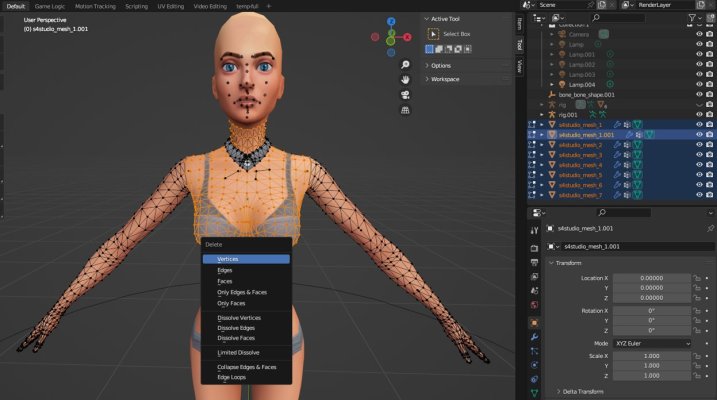The width and height of the screenshot is (717, 400).
Task: Disable rendering for s4studio_mesh_3 camera icon
Action: 710,155
